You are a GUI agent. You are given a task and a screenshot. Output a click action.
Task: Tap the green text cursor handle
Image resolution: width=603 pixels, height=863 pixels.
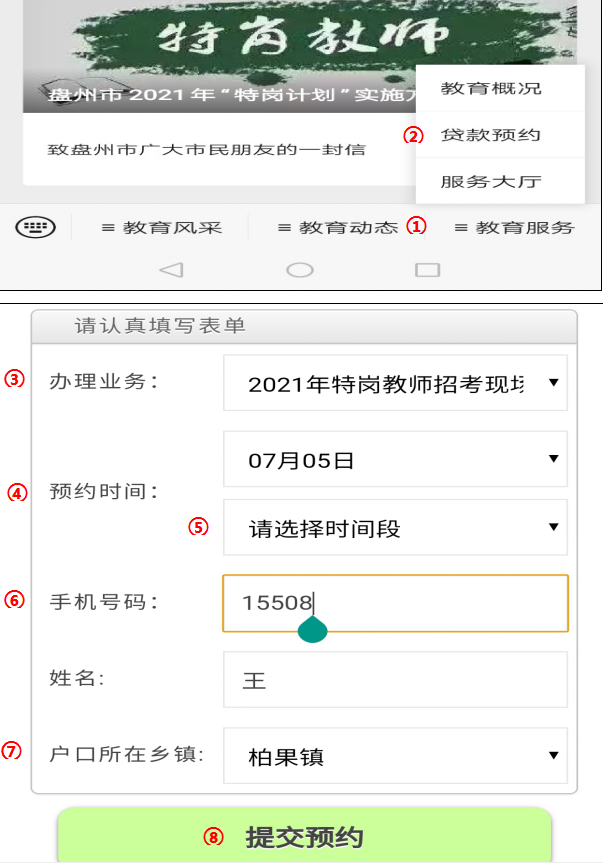click(x=313, y=630)
